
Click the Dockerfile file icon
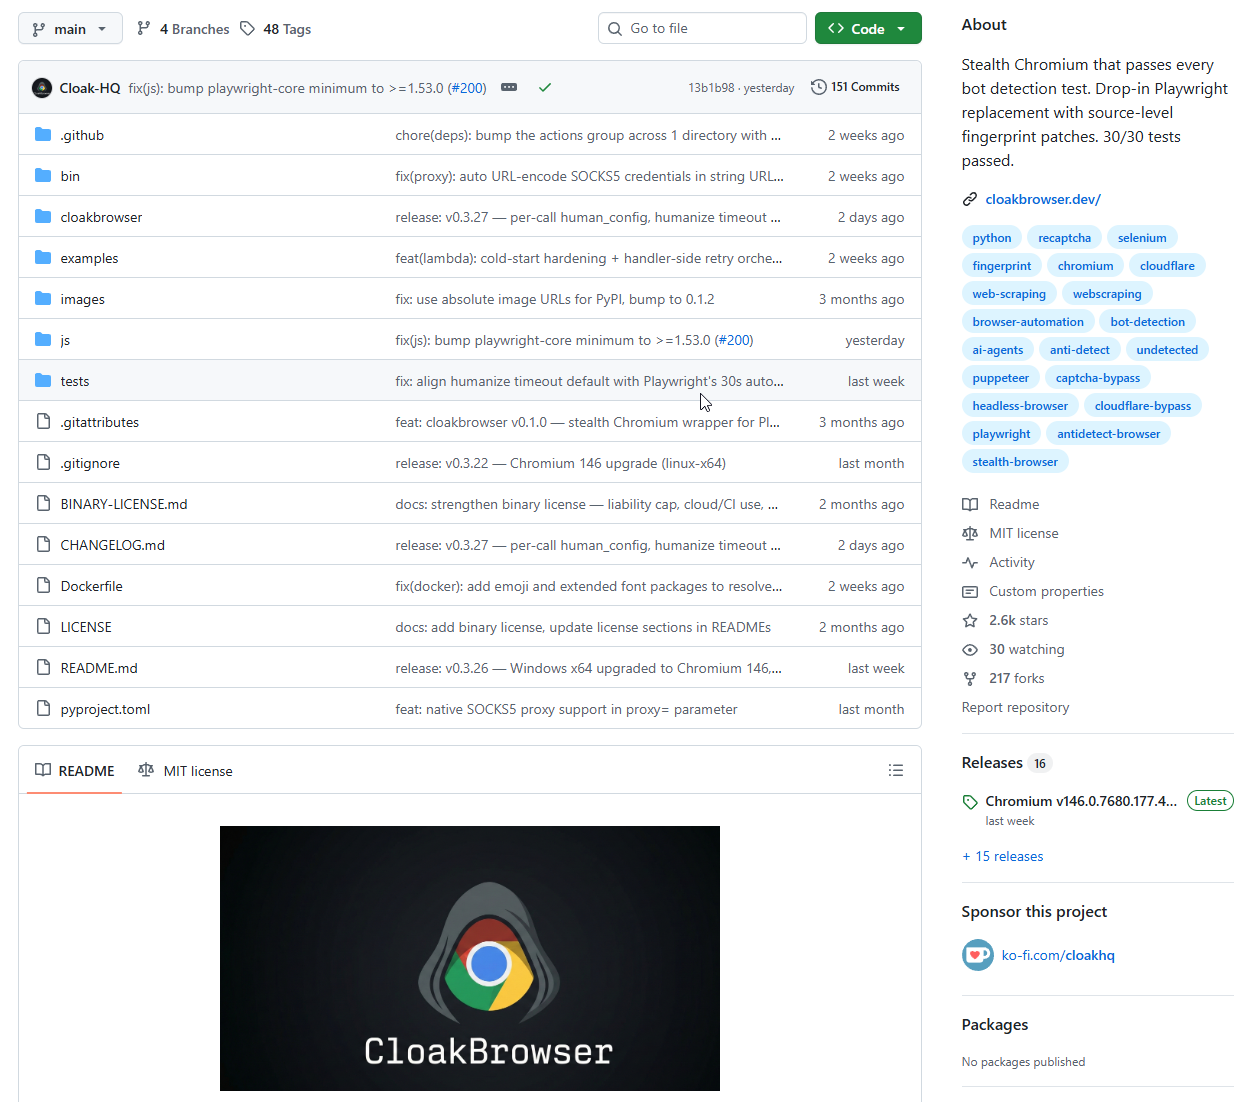tap(43, 586)
